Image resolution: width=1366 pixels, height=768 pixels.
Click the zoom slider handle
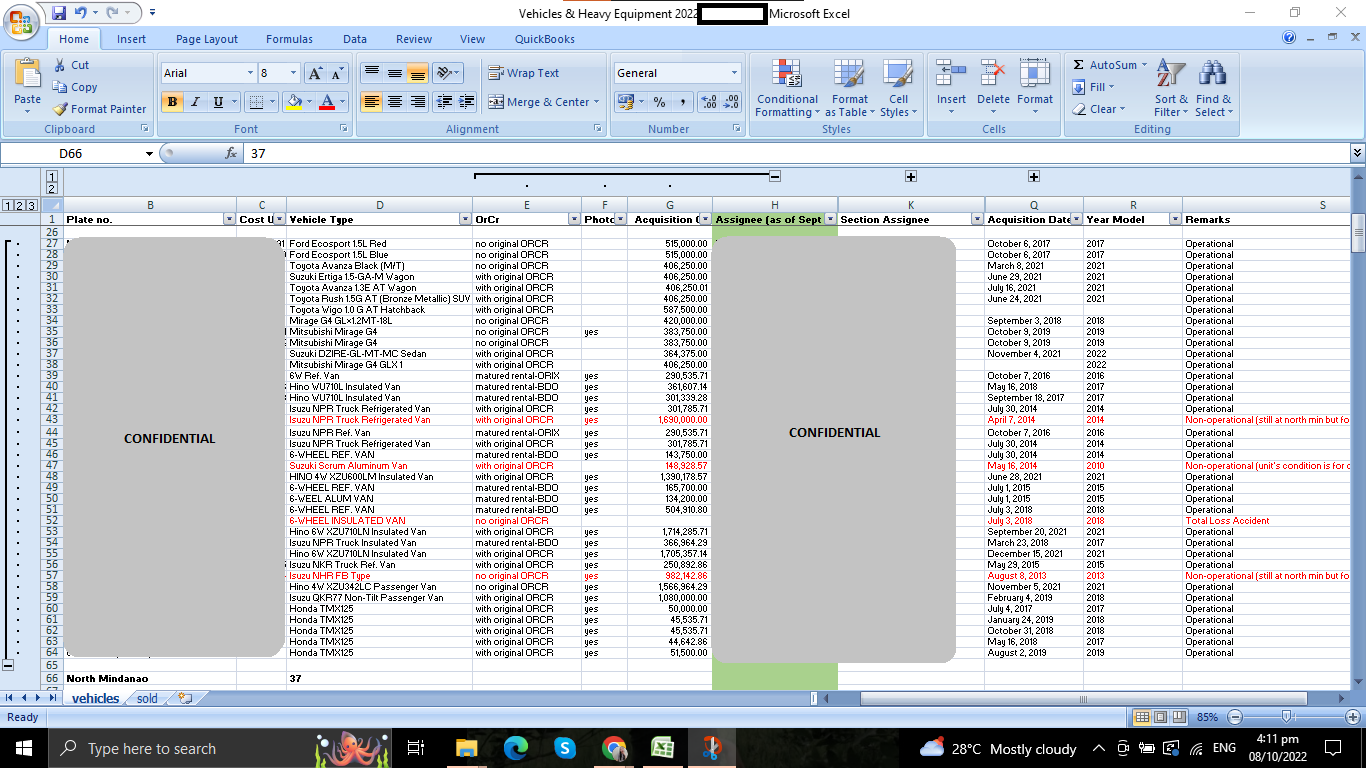point(1287,717)
